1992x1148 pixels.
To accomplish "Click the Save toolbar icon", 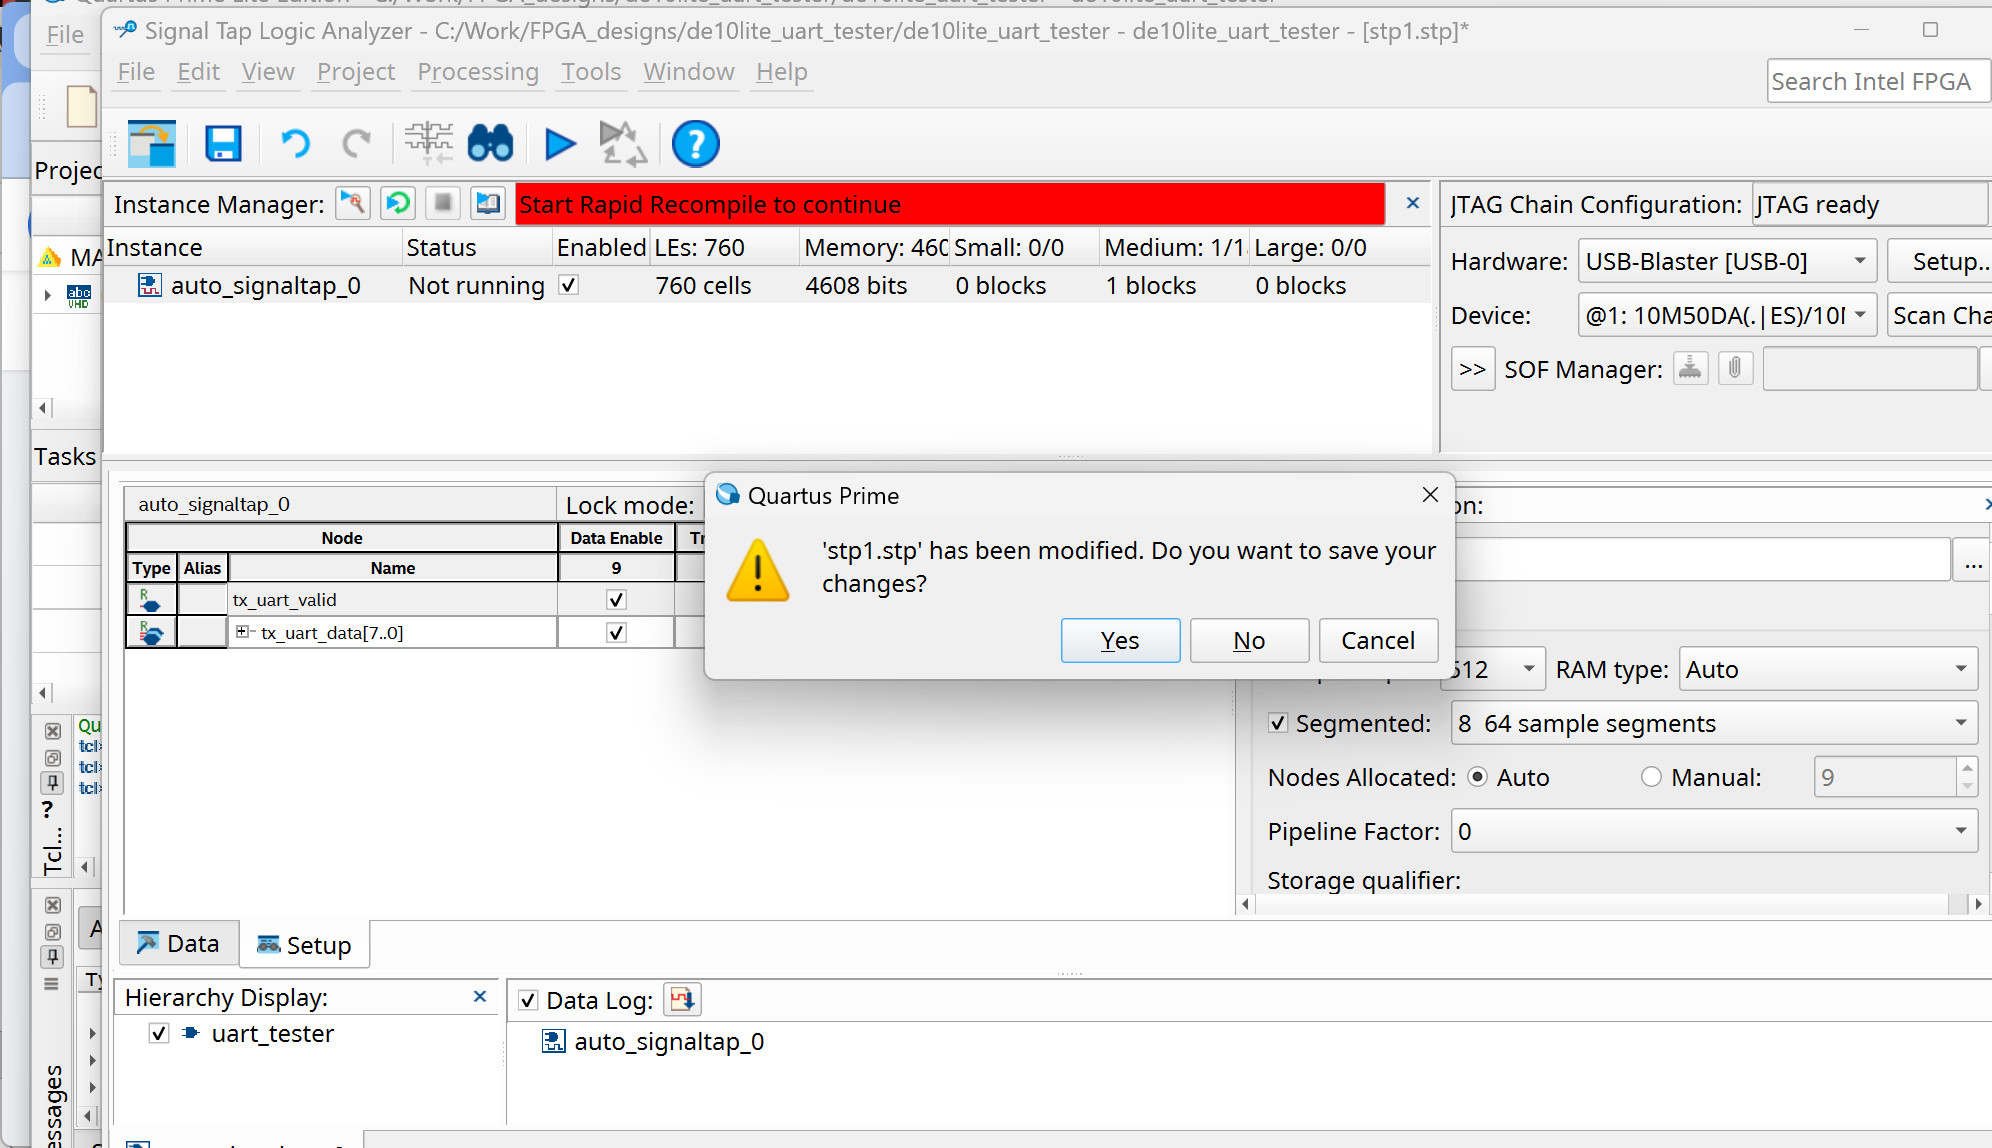I will [x=223, y=144].
